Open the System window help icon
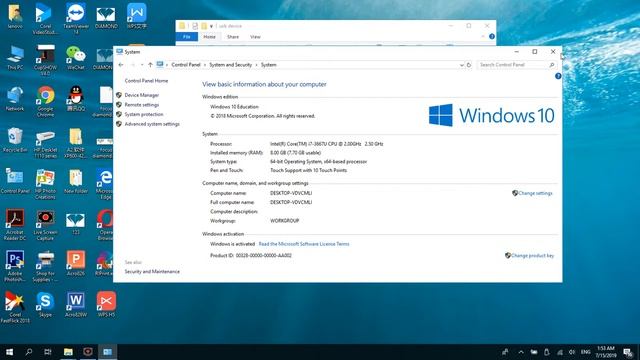 pos(558,76)
